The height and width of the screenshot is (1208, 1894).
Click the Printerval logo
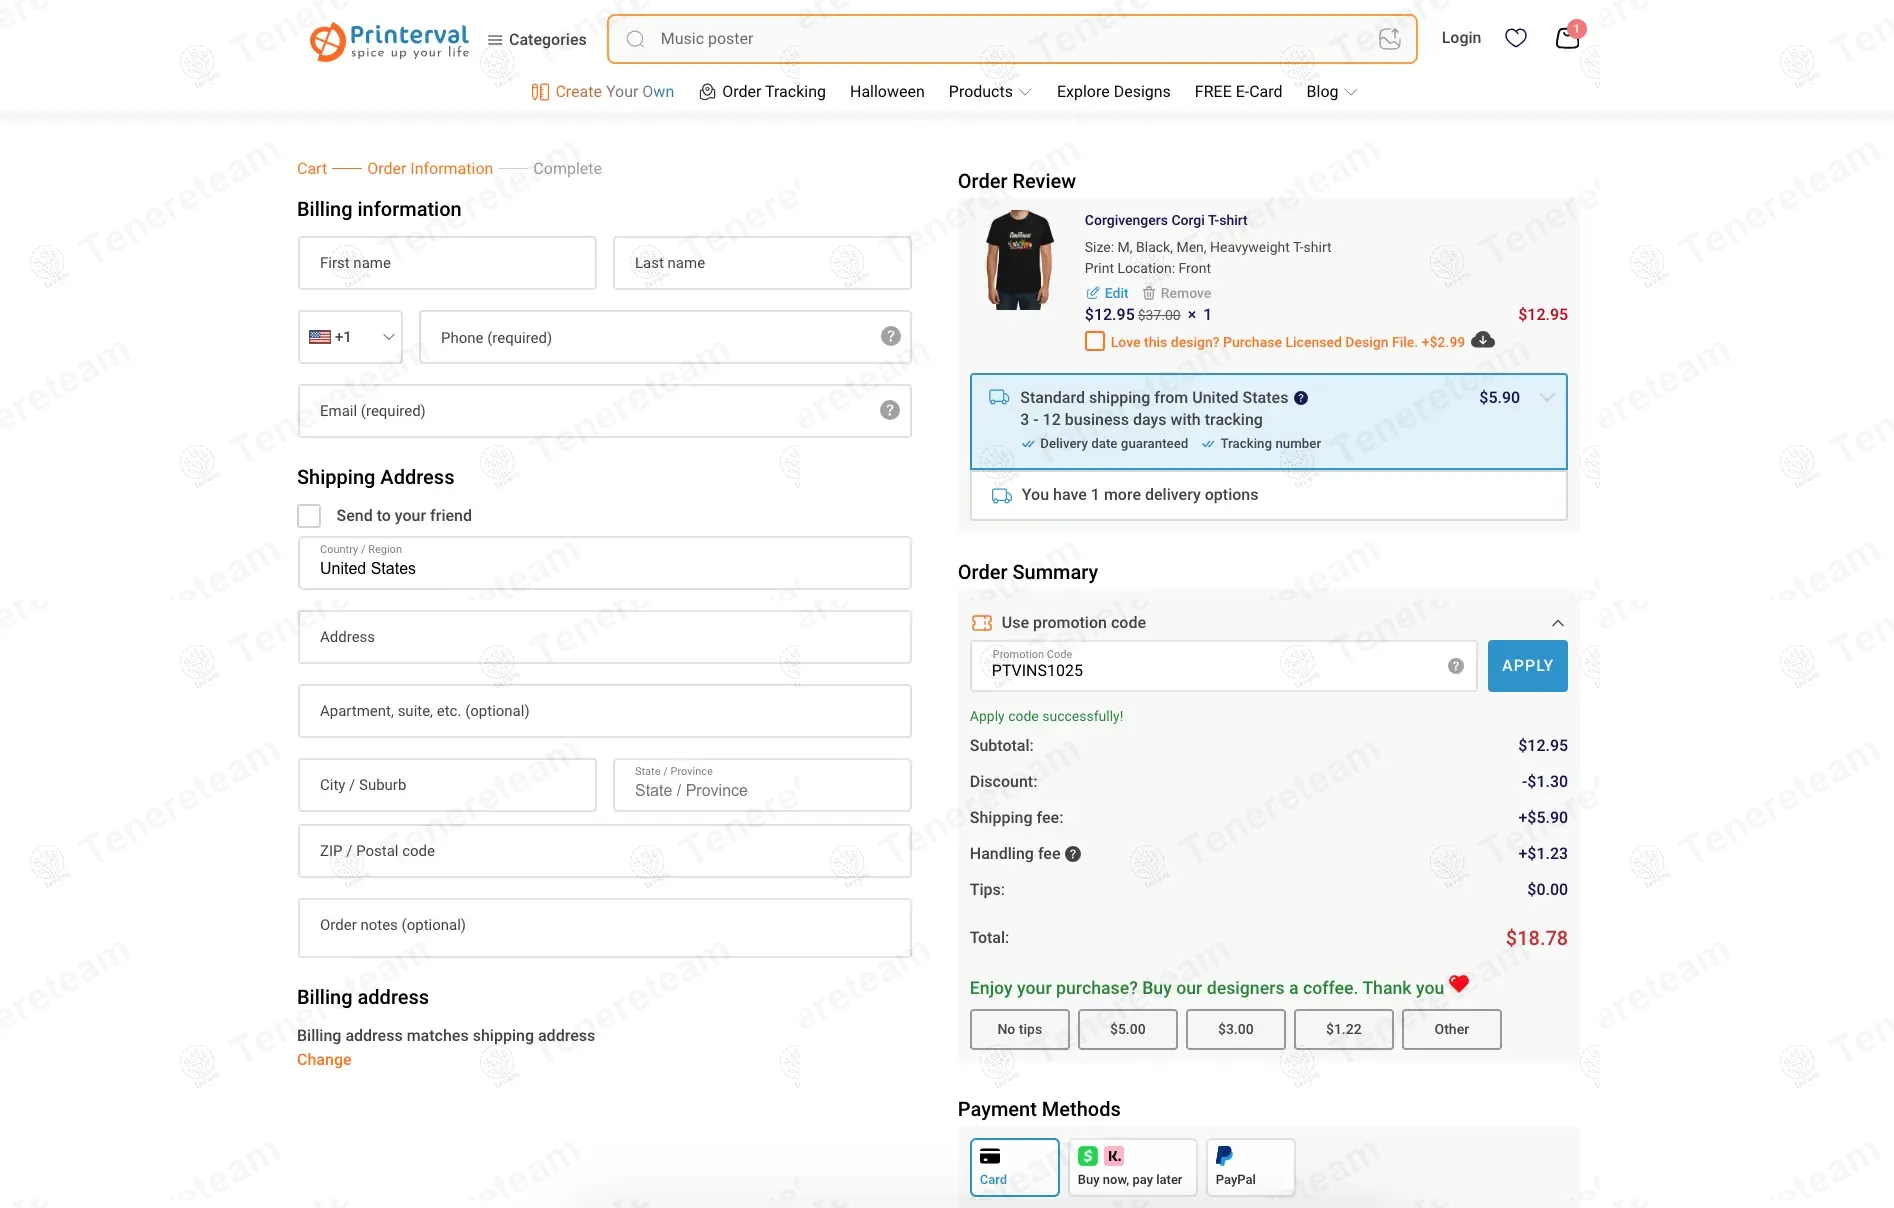pos(389,41)
